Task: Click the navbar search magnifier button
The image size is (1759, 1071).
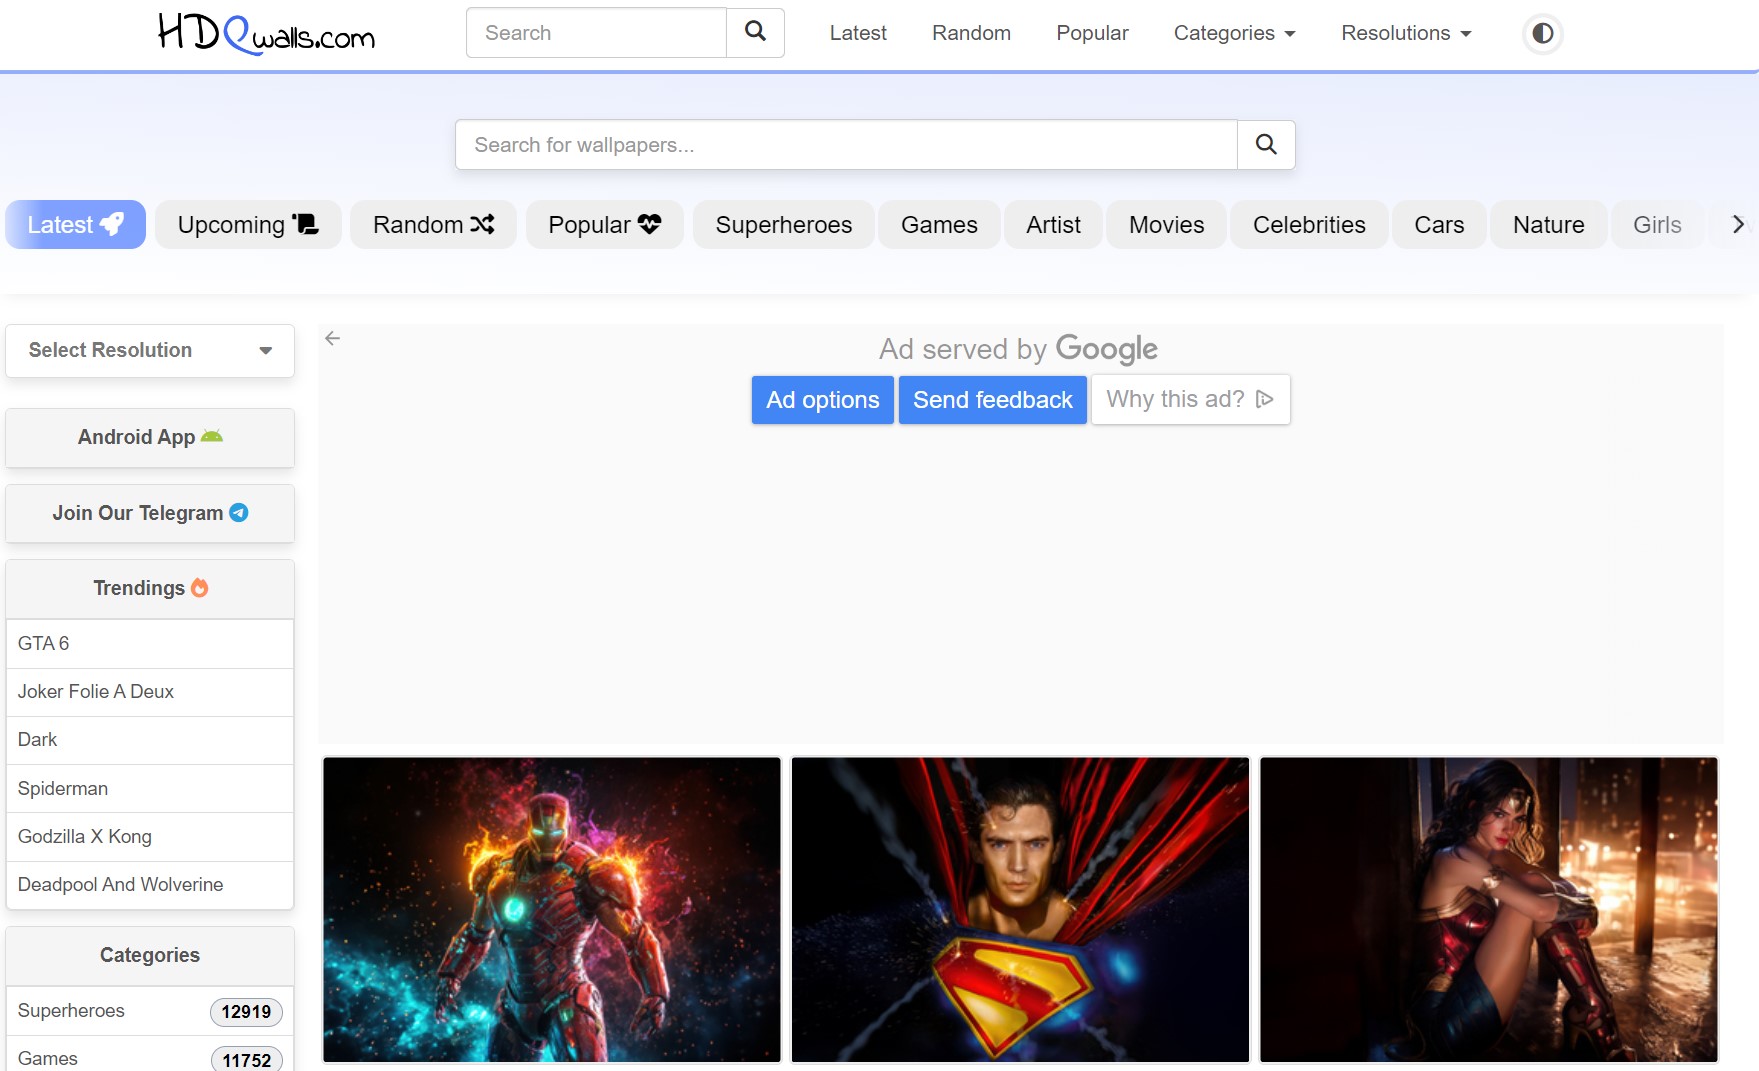Action: pyautogui.click(x=755, y=32)
